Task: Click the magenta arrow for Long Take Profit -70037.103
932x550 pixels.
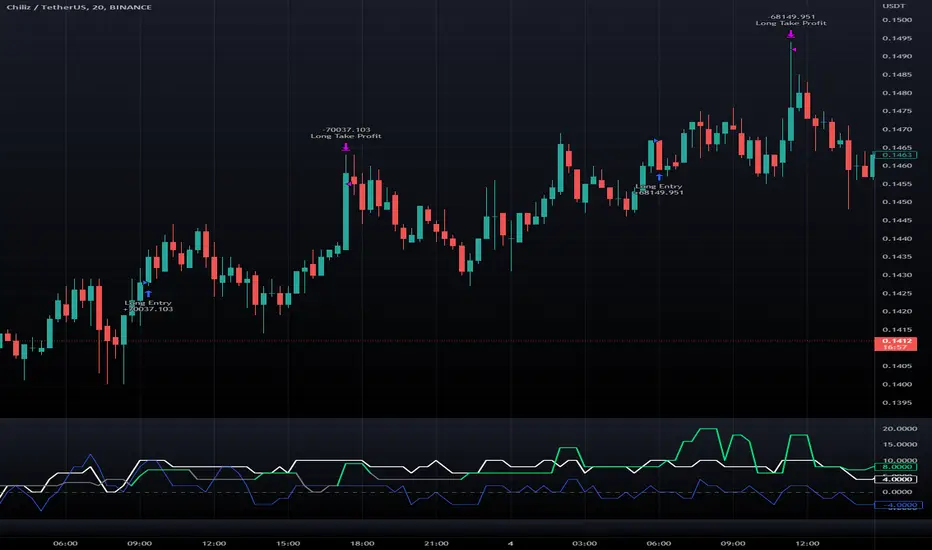Action: [x=346, y=147]
